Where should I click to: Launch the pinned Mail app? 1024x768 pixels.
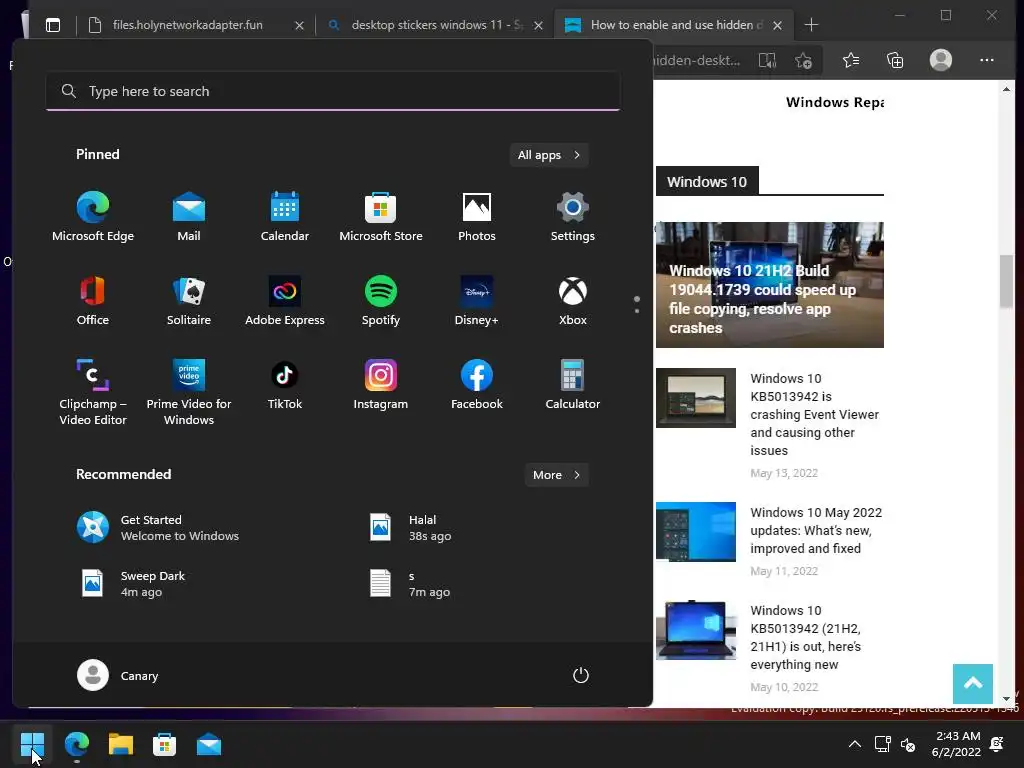pyautogui.click(x=189, y=217)
